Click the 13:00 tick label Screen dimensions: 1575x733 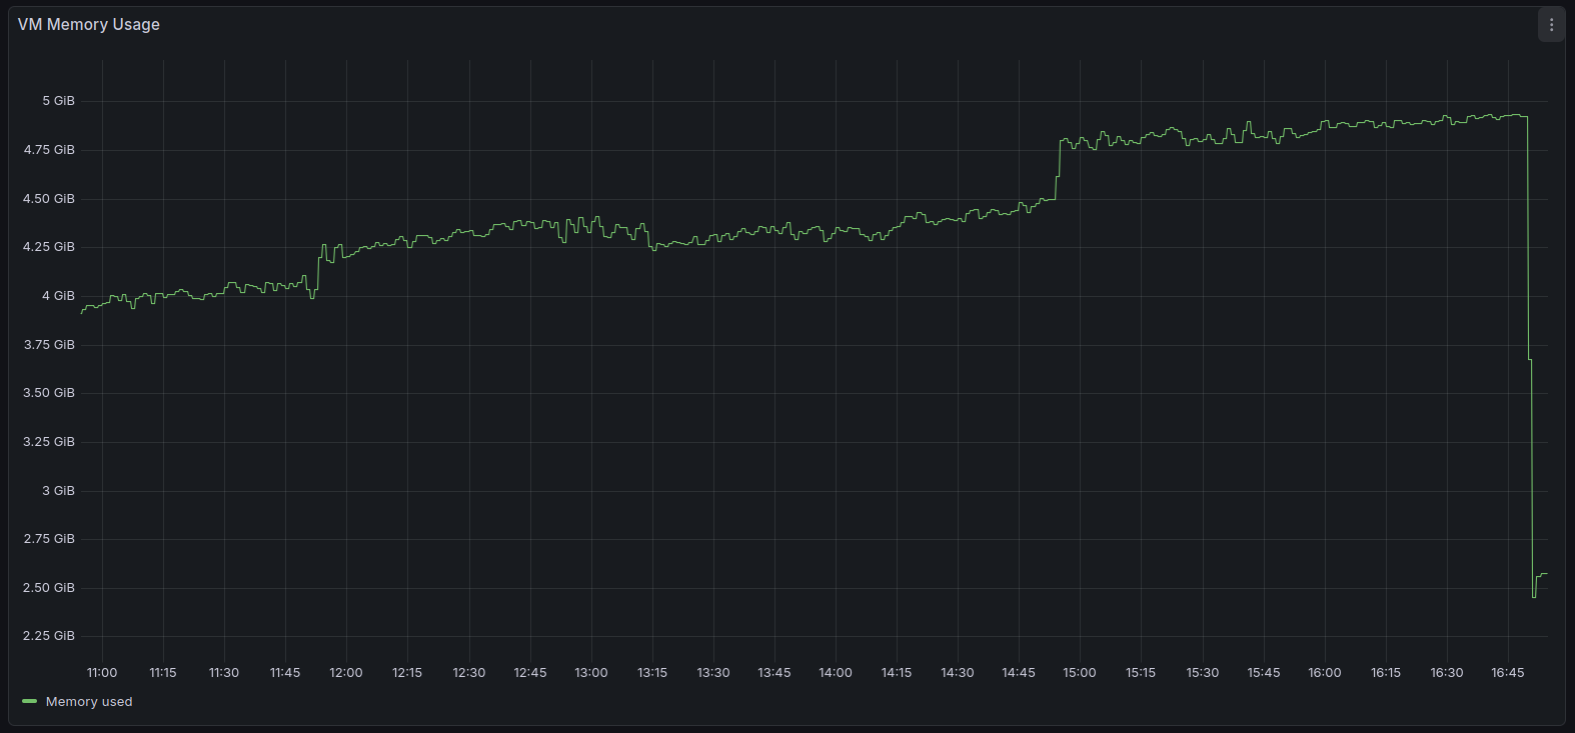click(591, 673)
